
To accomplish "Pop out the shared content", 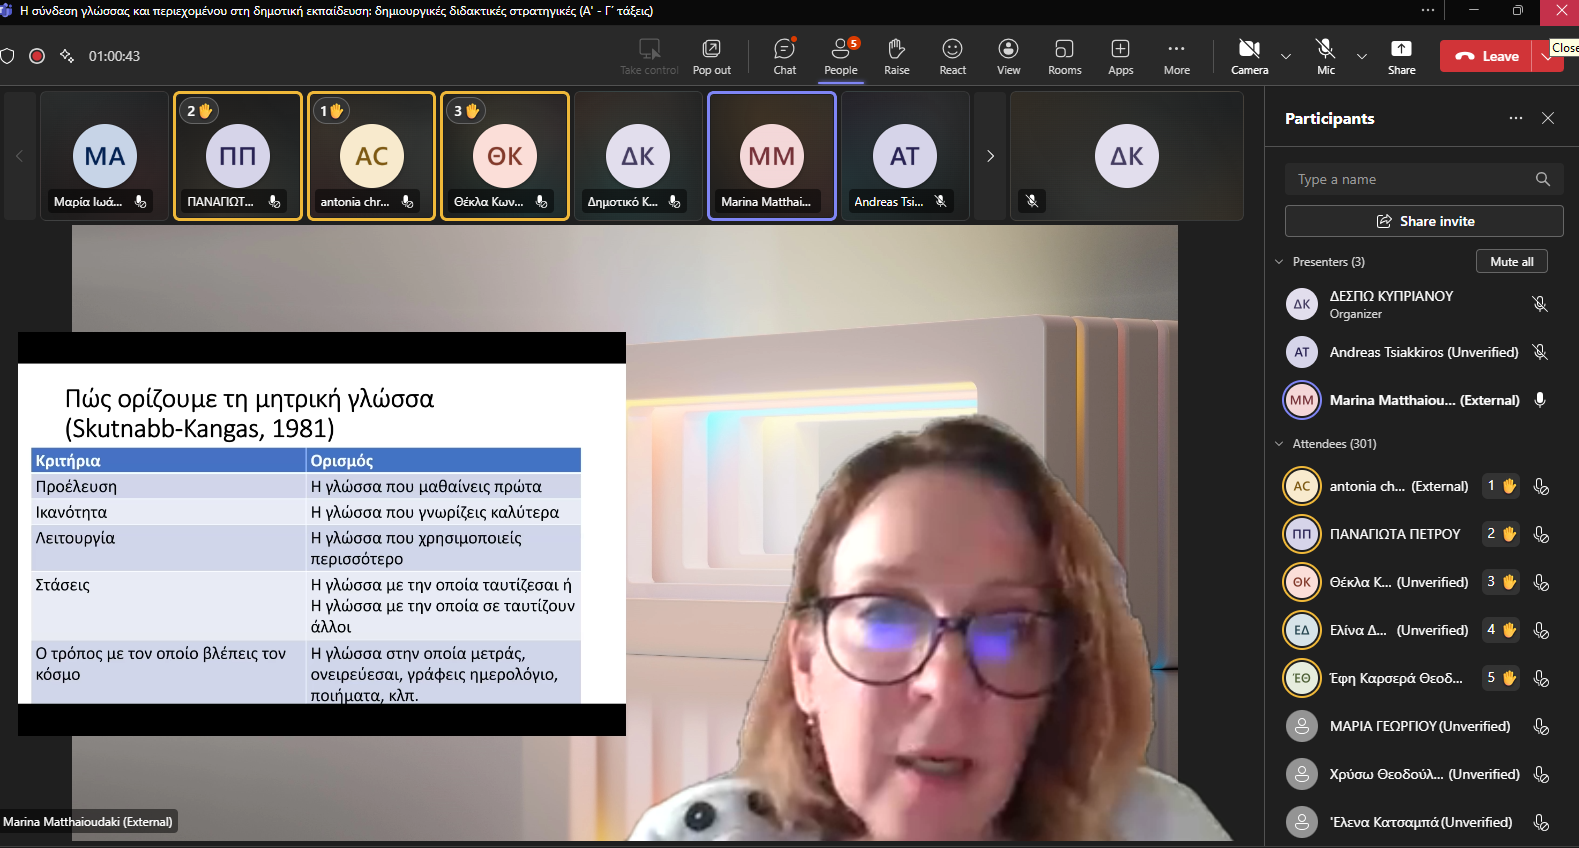I will (711, 56).
